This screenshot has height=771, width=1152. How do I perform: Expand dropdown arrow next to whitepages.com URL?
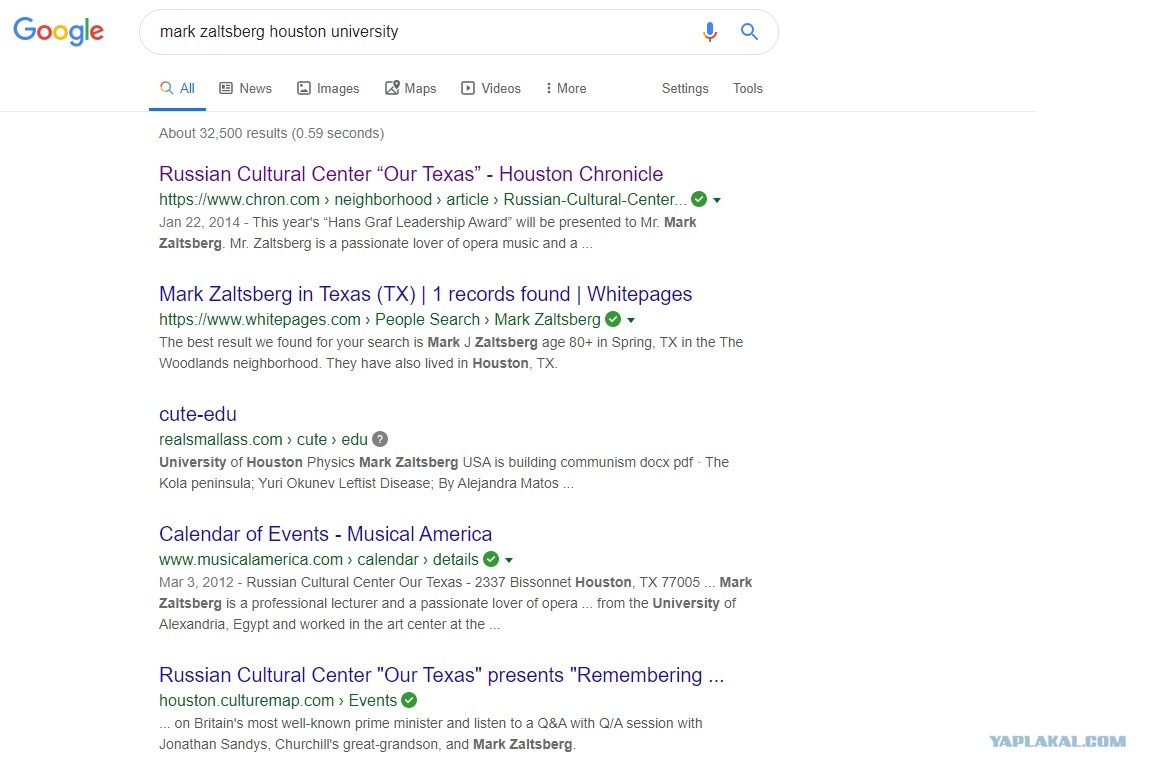[x=631, y=320]
